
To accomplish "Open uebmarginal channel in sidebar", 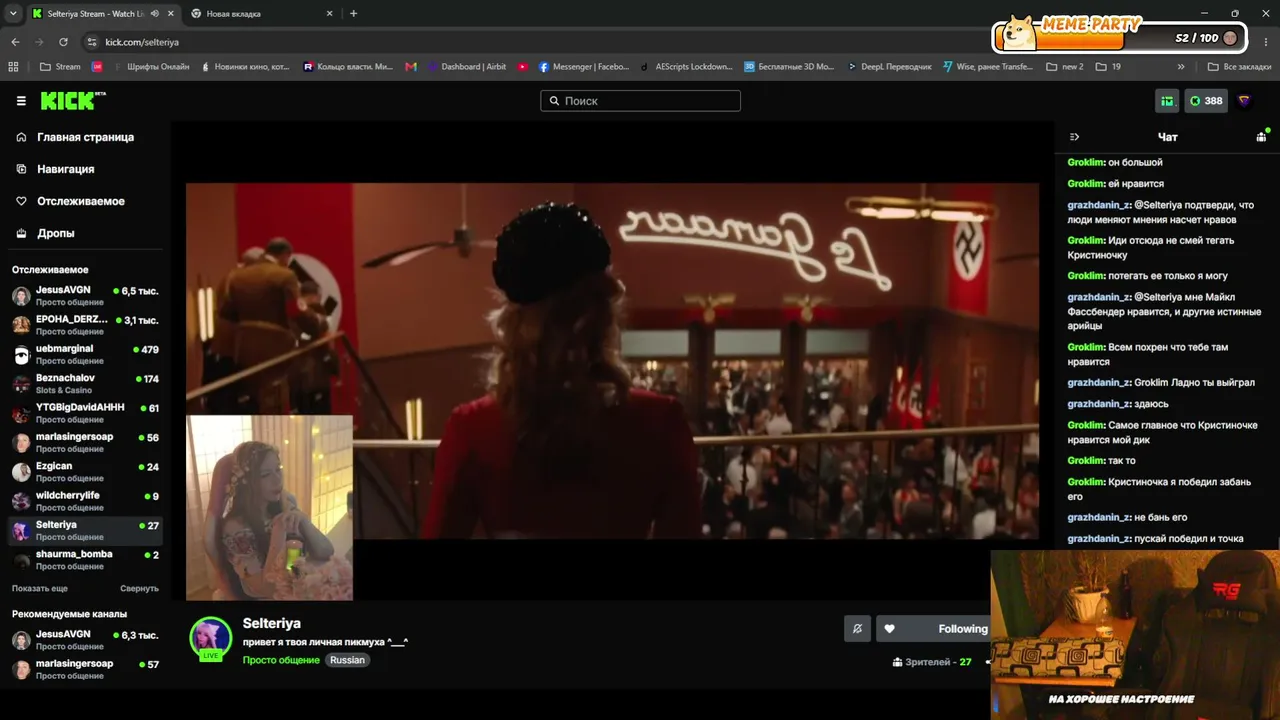I will (x=85, y=355).
